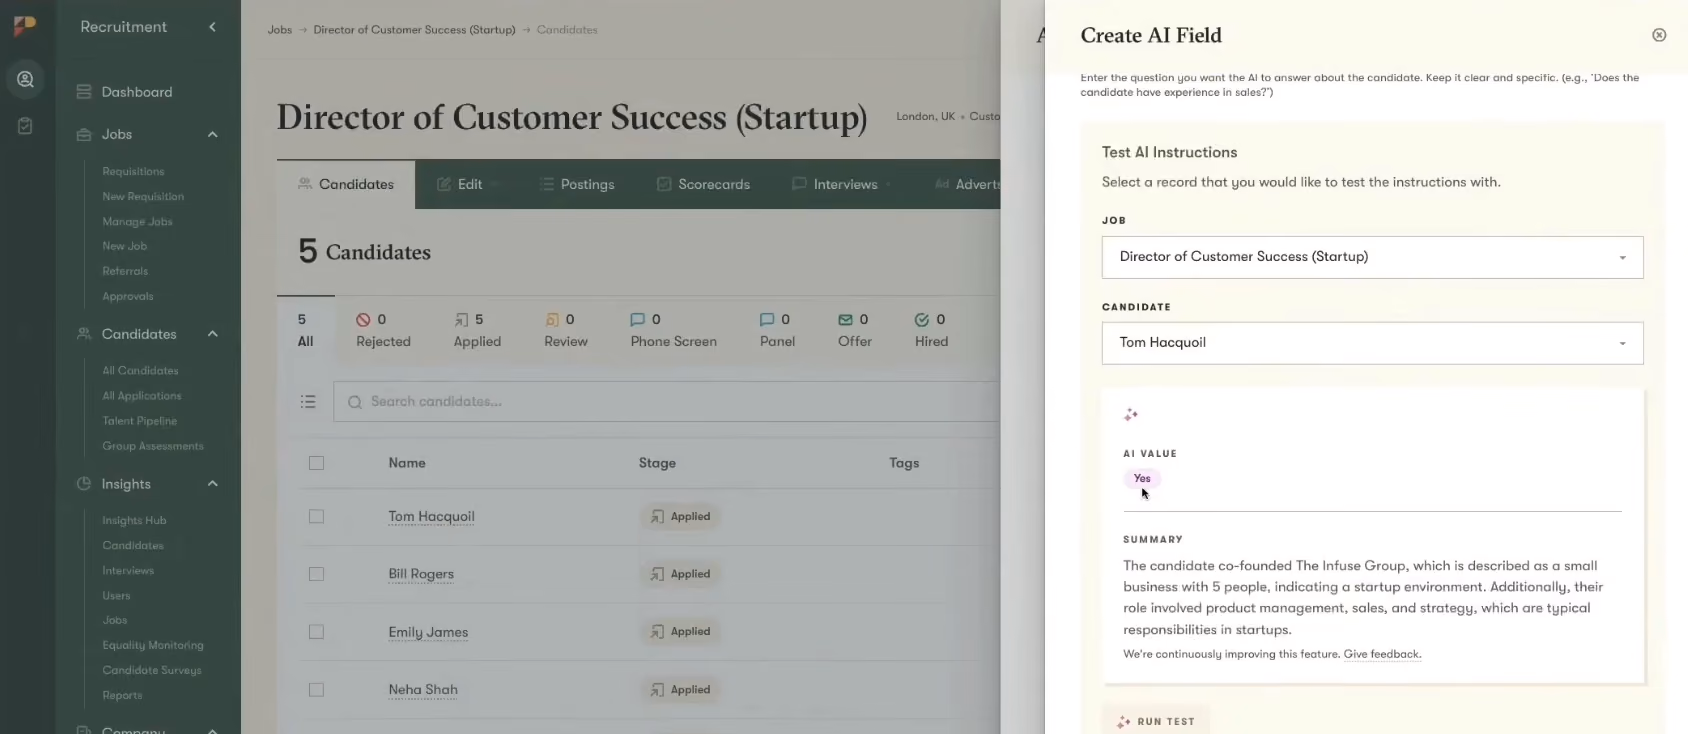Close the Create AI Field panel
Screen dimensions: 1688x734
(x=1659, y=35)
